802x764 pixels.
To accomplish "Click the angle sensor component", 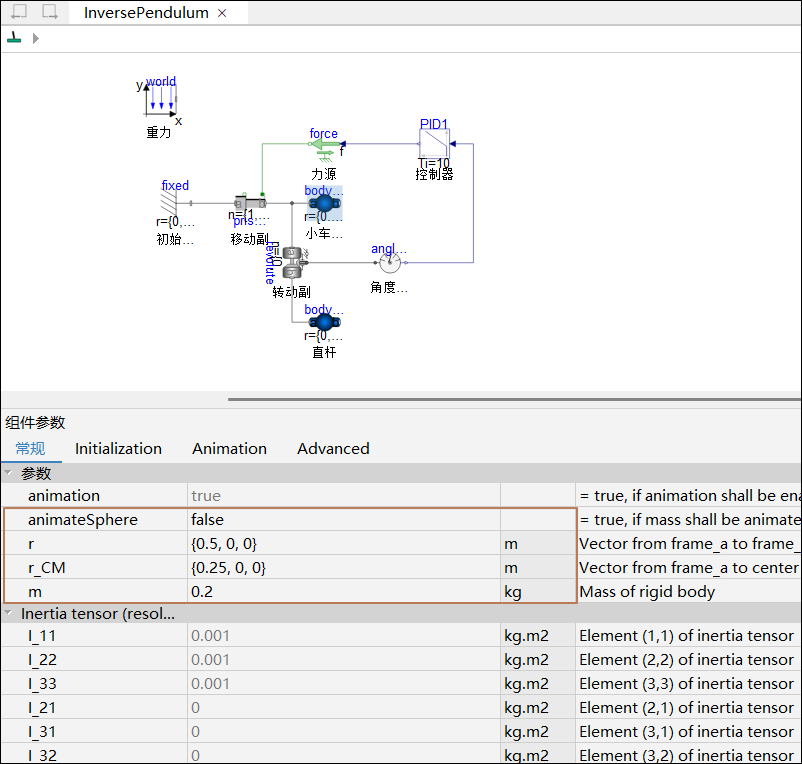I will pyautogui.click(x=389, y=263).
